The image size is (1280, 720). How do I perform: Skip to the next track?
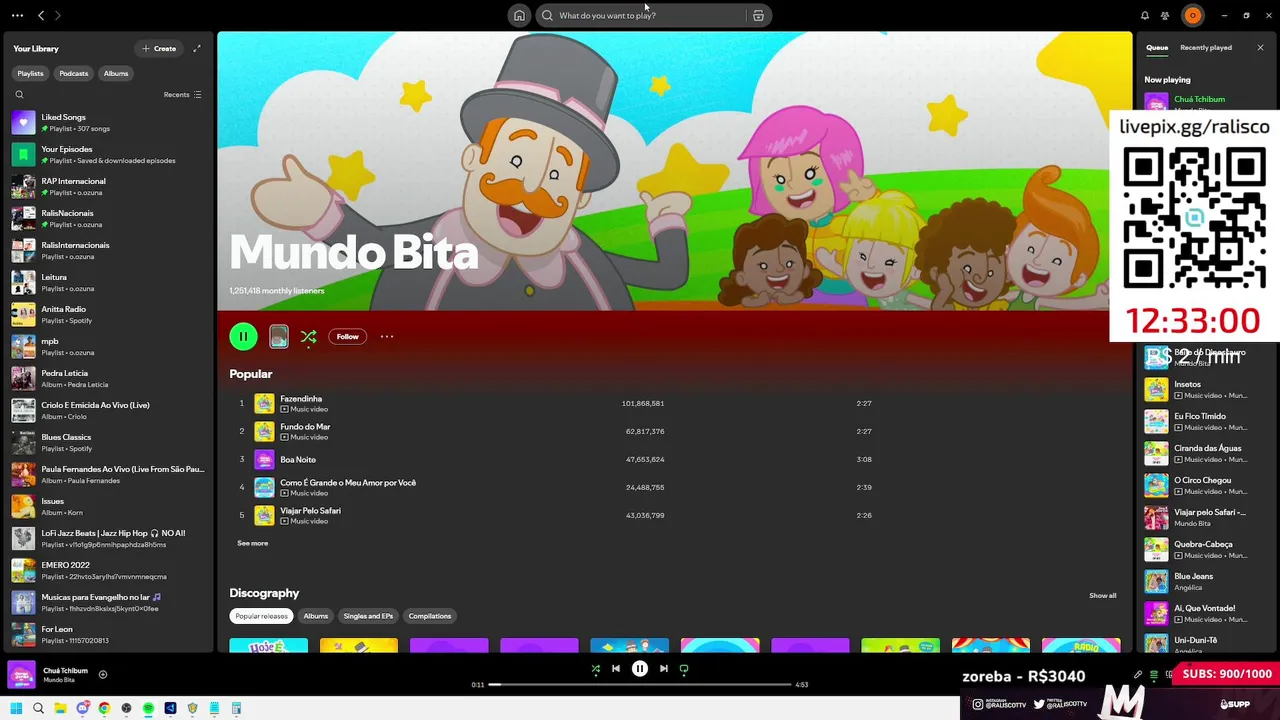(664, 669)
